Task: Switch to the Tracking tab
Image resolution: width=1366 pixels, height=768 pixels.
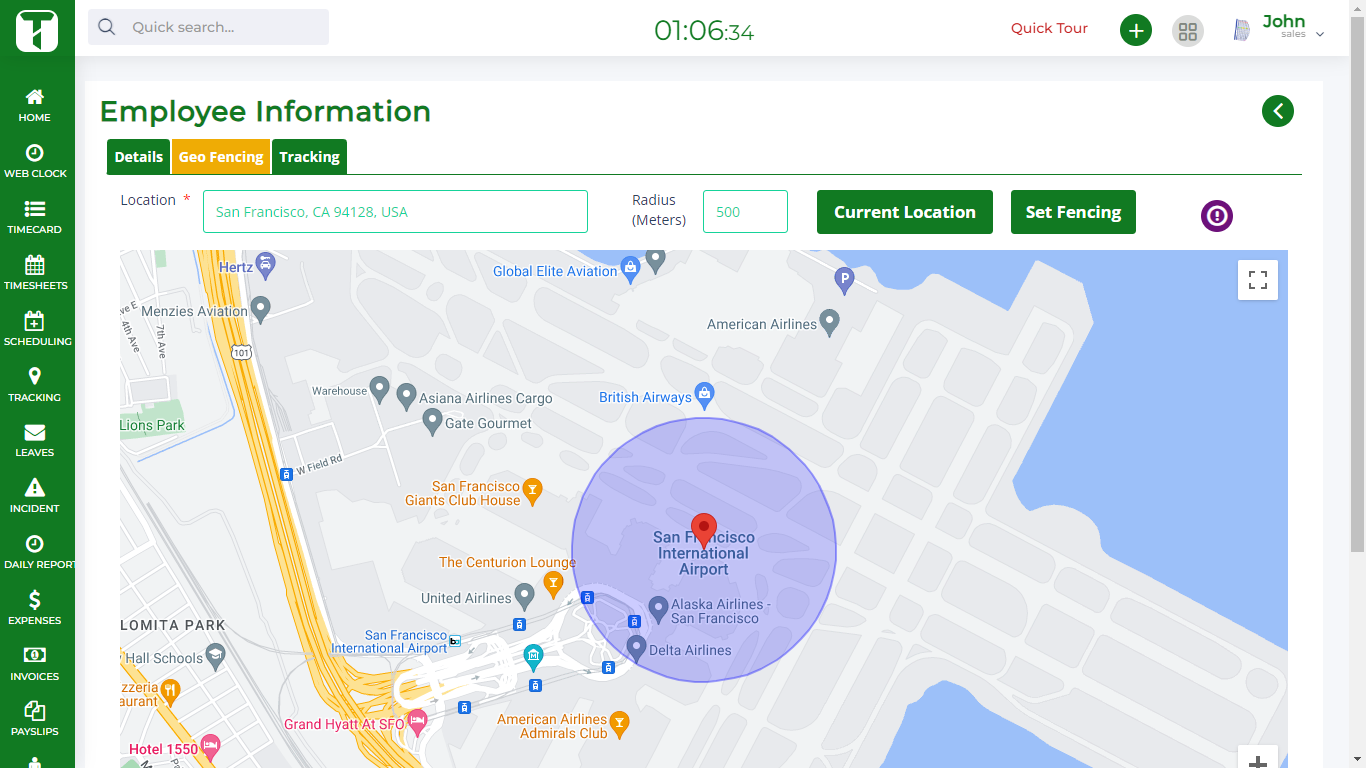Action: [309, 157]
